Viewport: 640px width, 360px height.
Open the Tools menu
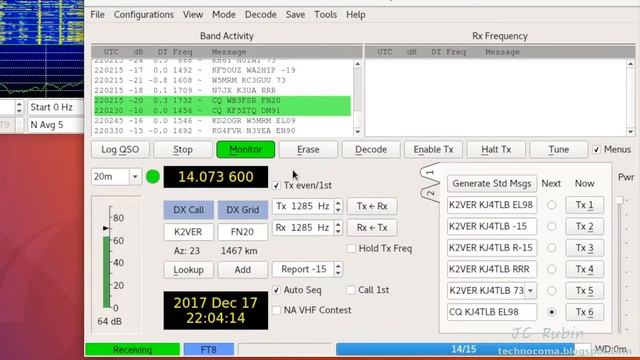pos(325,15)
